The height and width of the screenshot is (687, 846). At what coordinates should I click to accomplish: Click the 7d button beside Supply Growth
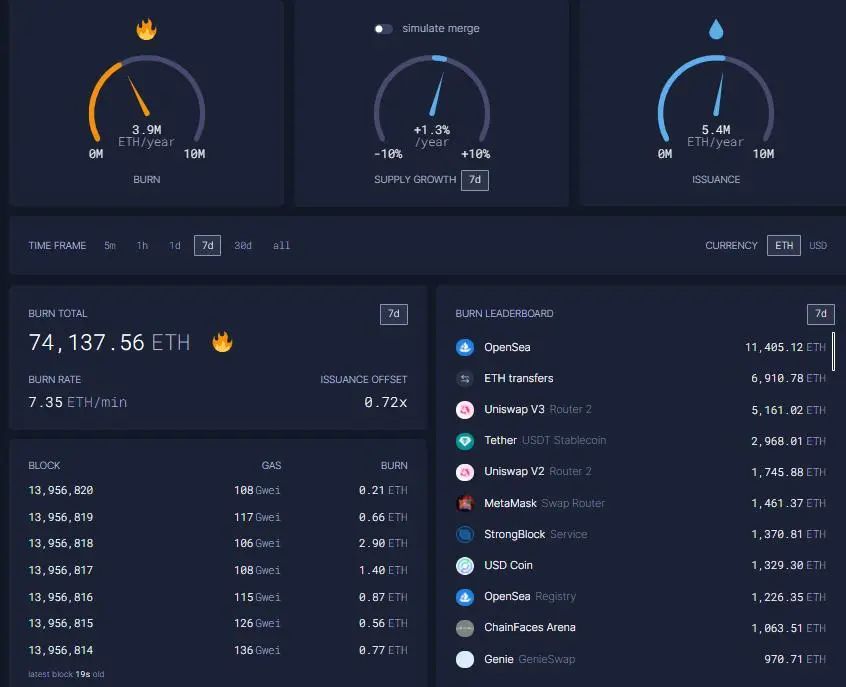pyautogui.click(x=475, y=180)
